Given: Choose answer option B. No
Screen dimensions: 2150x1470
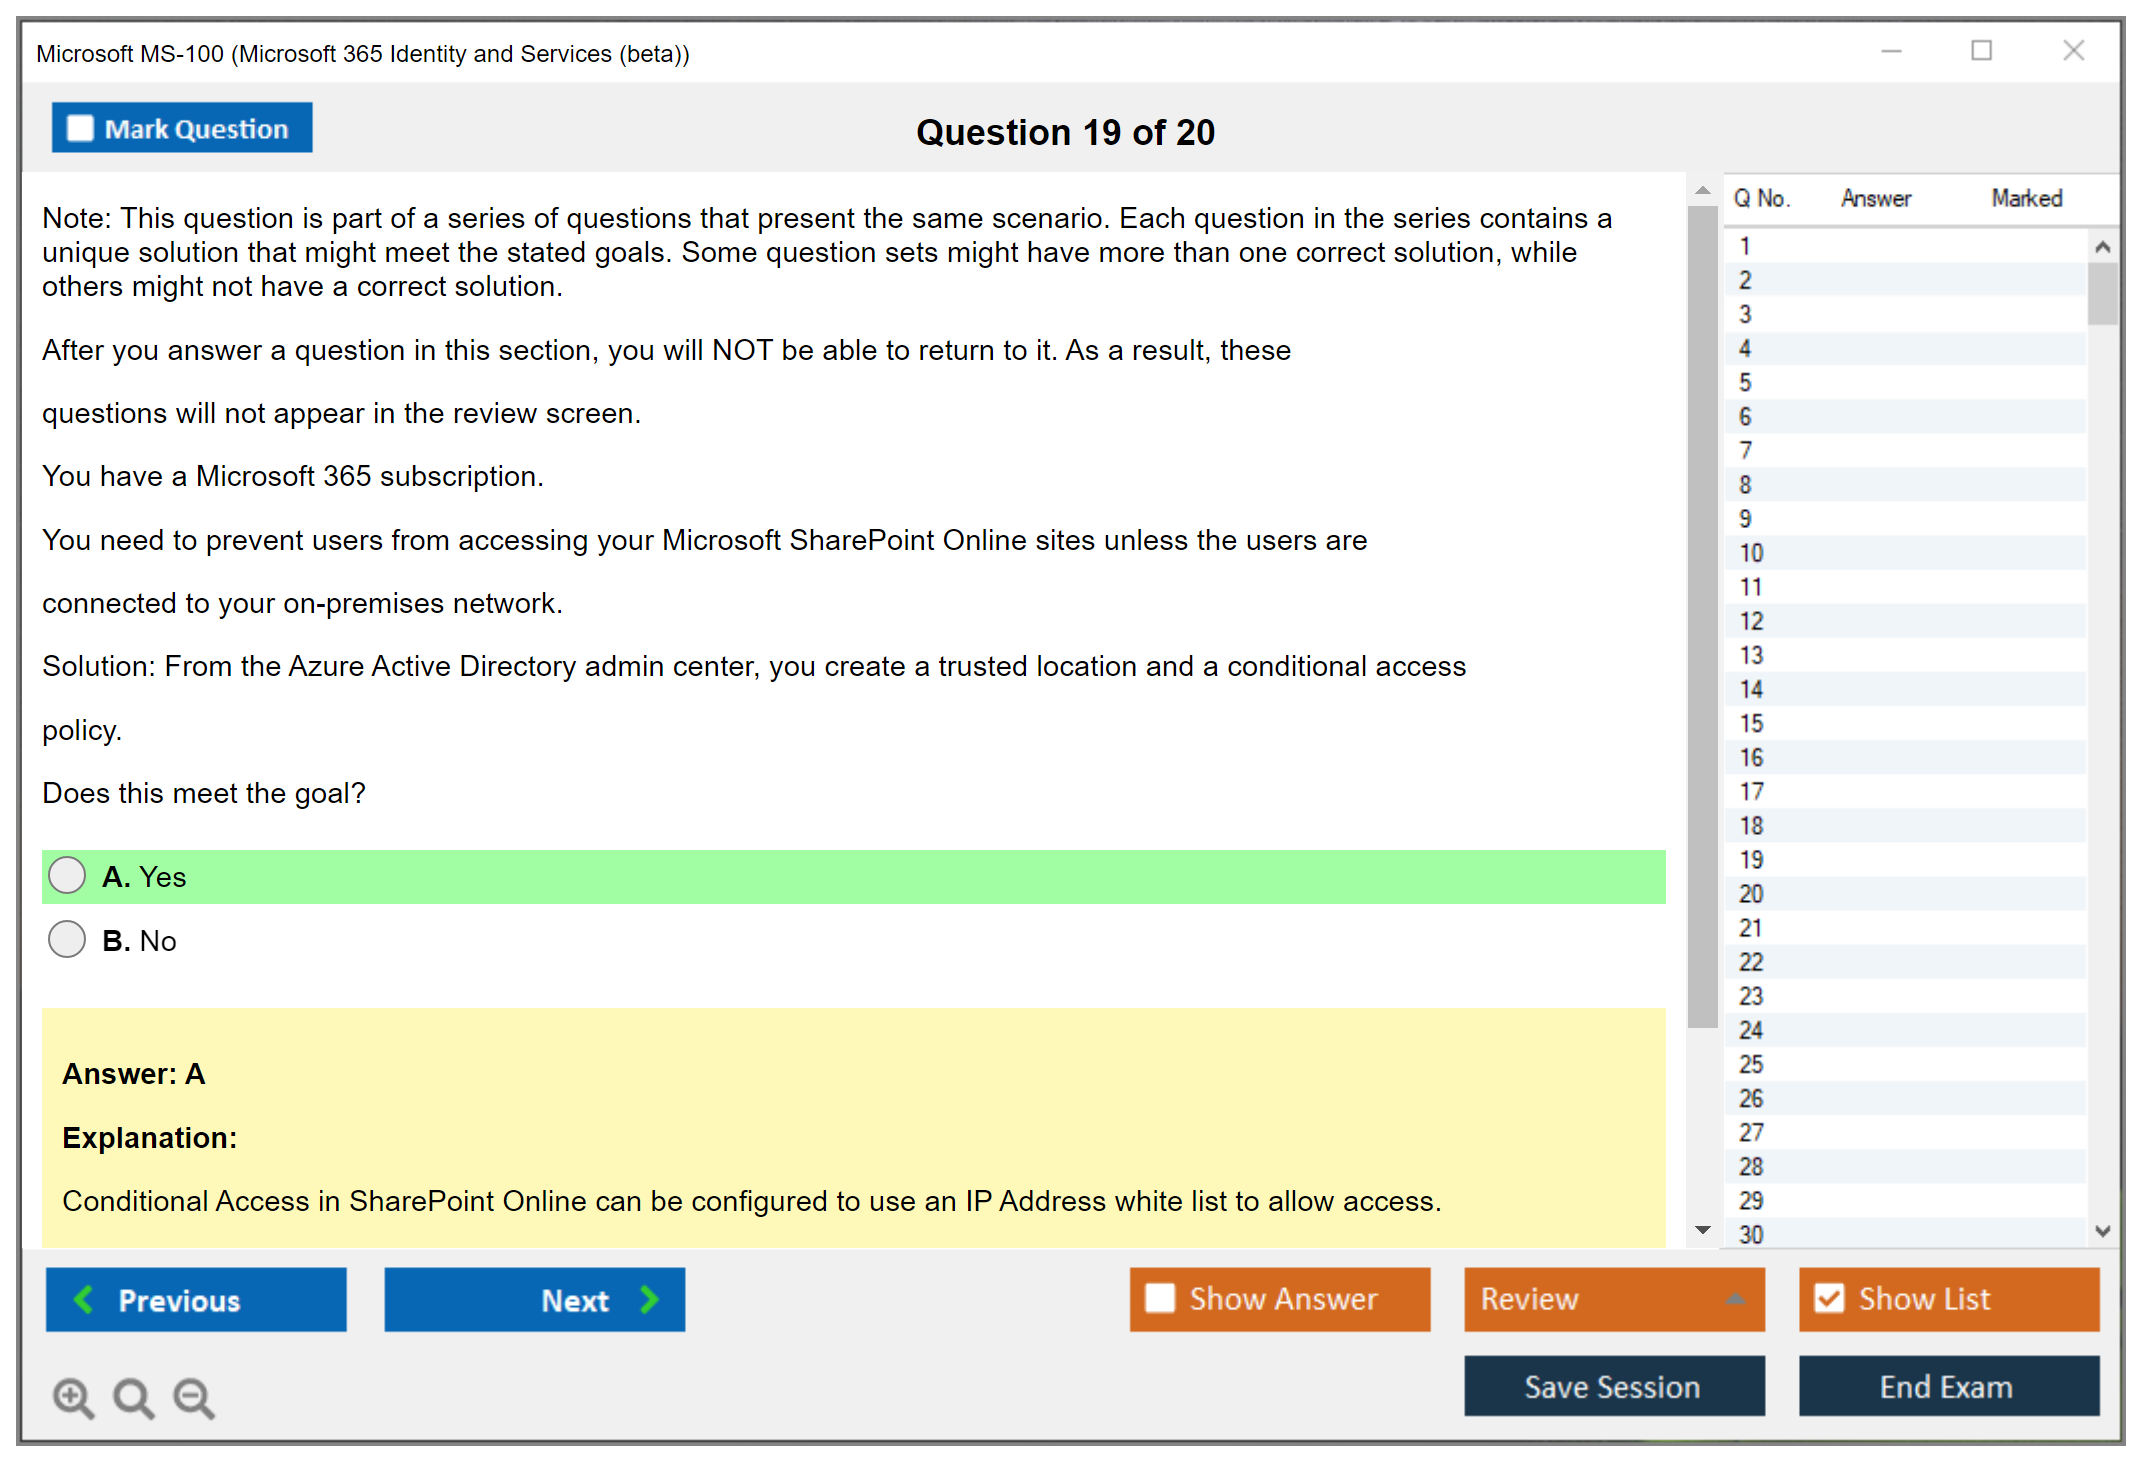Looking at the screenshot, I should click(67, 939).
